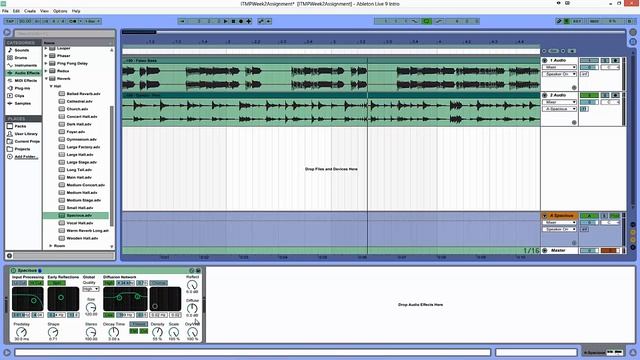Open the 1 Bar quantization menu
The width and height of the screenshot is (640, 360).
[x=92, y=21]
